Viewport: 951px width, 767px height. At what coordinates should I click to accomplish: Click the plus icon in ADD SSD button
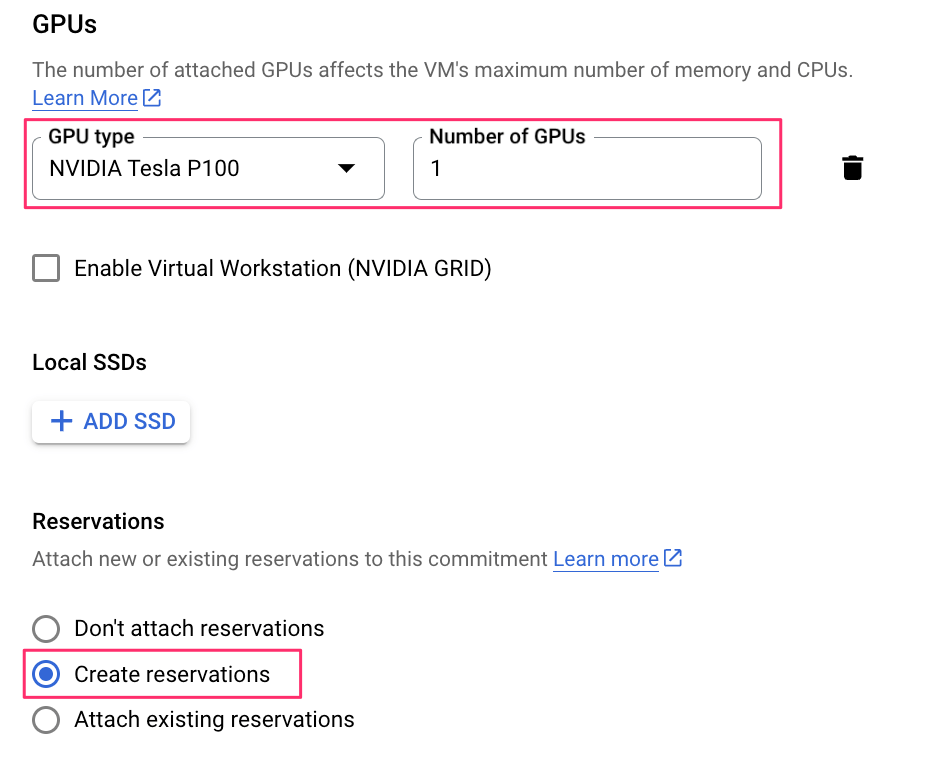(x=63, y=421)
